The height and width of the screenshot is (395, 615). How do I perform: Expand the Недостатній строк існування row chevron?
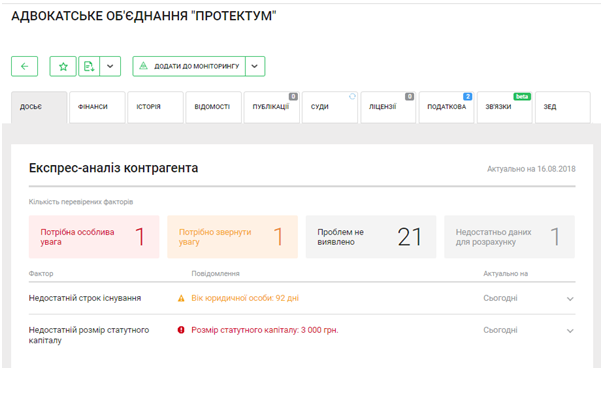[x=570, y=299]
